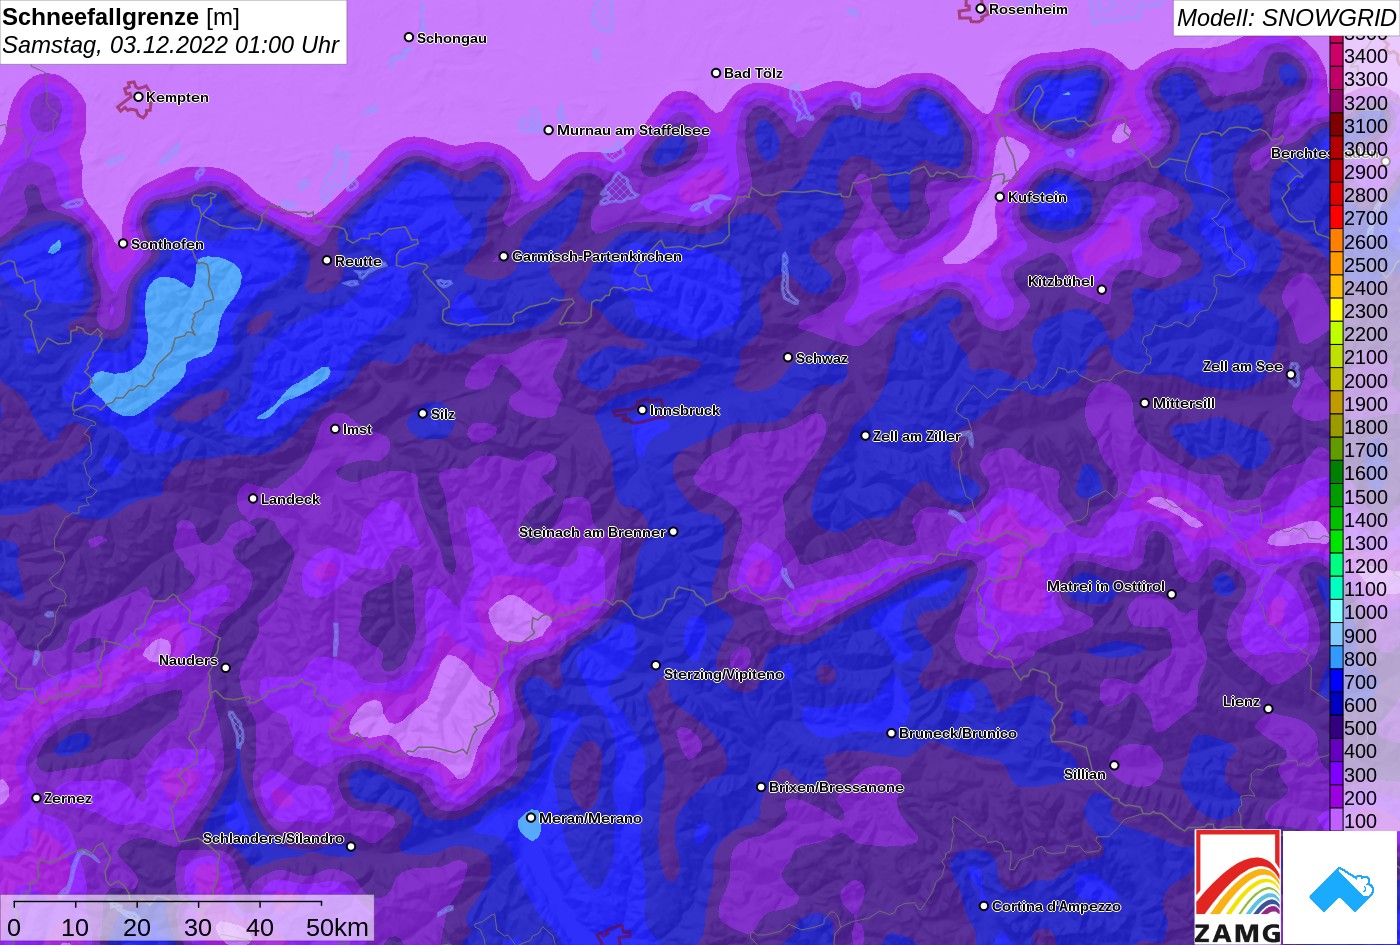Click the legend value 100

pyautogui.click(x=1361, y=821)
